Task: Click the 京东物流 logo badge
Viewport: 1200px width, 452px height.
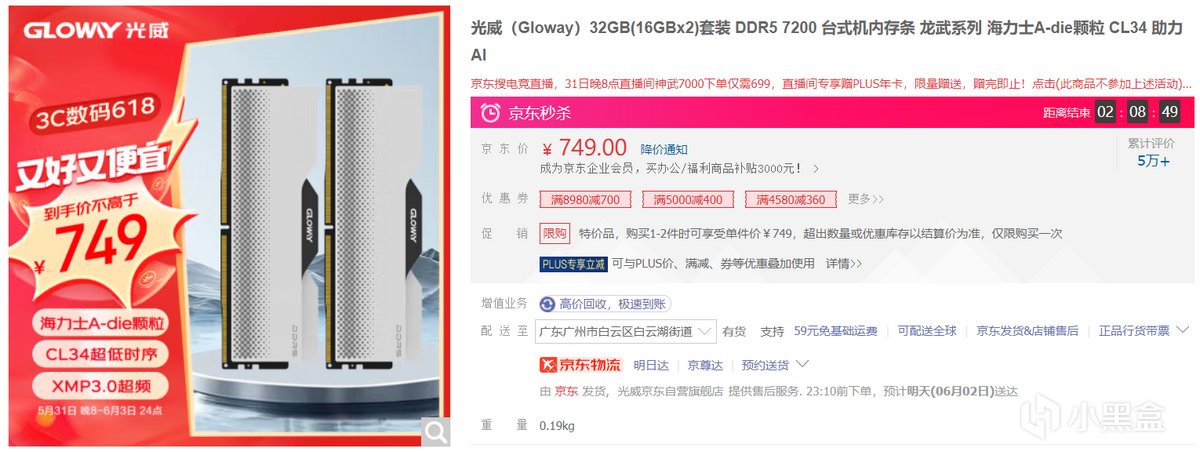Action: (580, 364)
